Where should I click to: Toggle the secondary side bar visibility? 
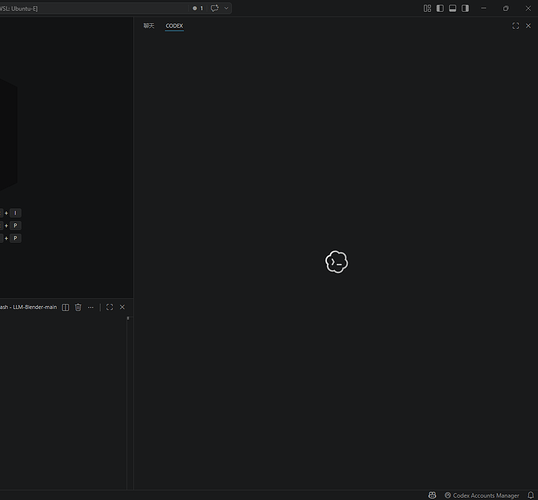point(465,8)
